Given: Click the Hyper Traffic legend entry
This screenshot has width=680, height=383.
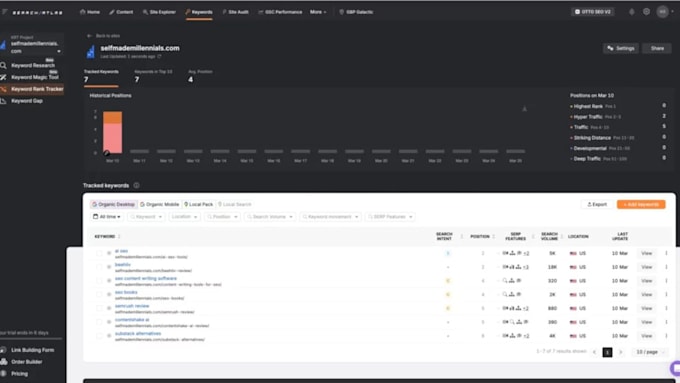Looking at the screenshot, I should [588, 117].
